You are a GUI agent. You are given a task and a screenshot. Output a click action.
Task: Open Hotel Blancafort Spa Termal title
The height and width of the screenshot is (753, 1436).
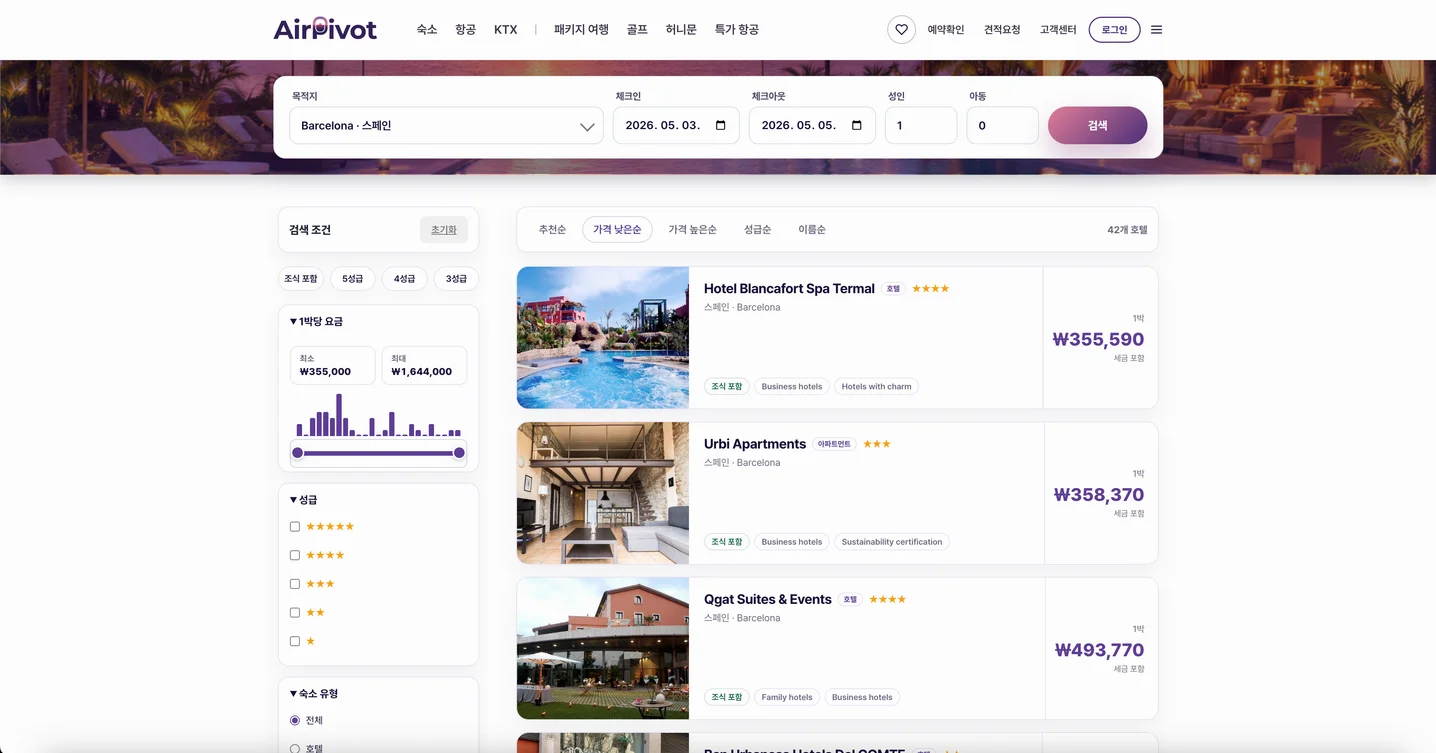click(789, 289)
